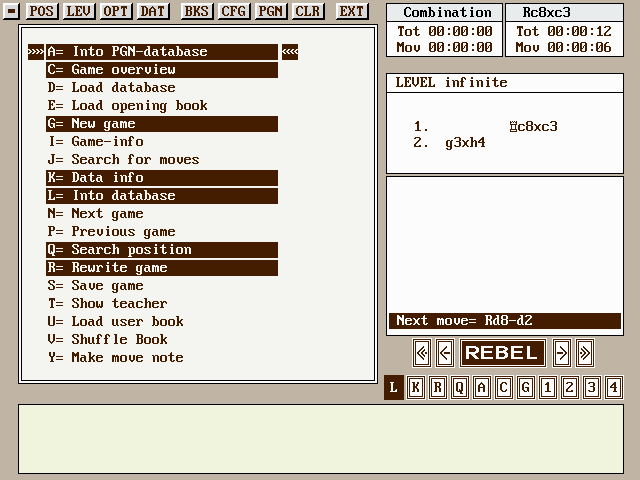
Task: Click the REBEL logo button
Action: (502, 352)
